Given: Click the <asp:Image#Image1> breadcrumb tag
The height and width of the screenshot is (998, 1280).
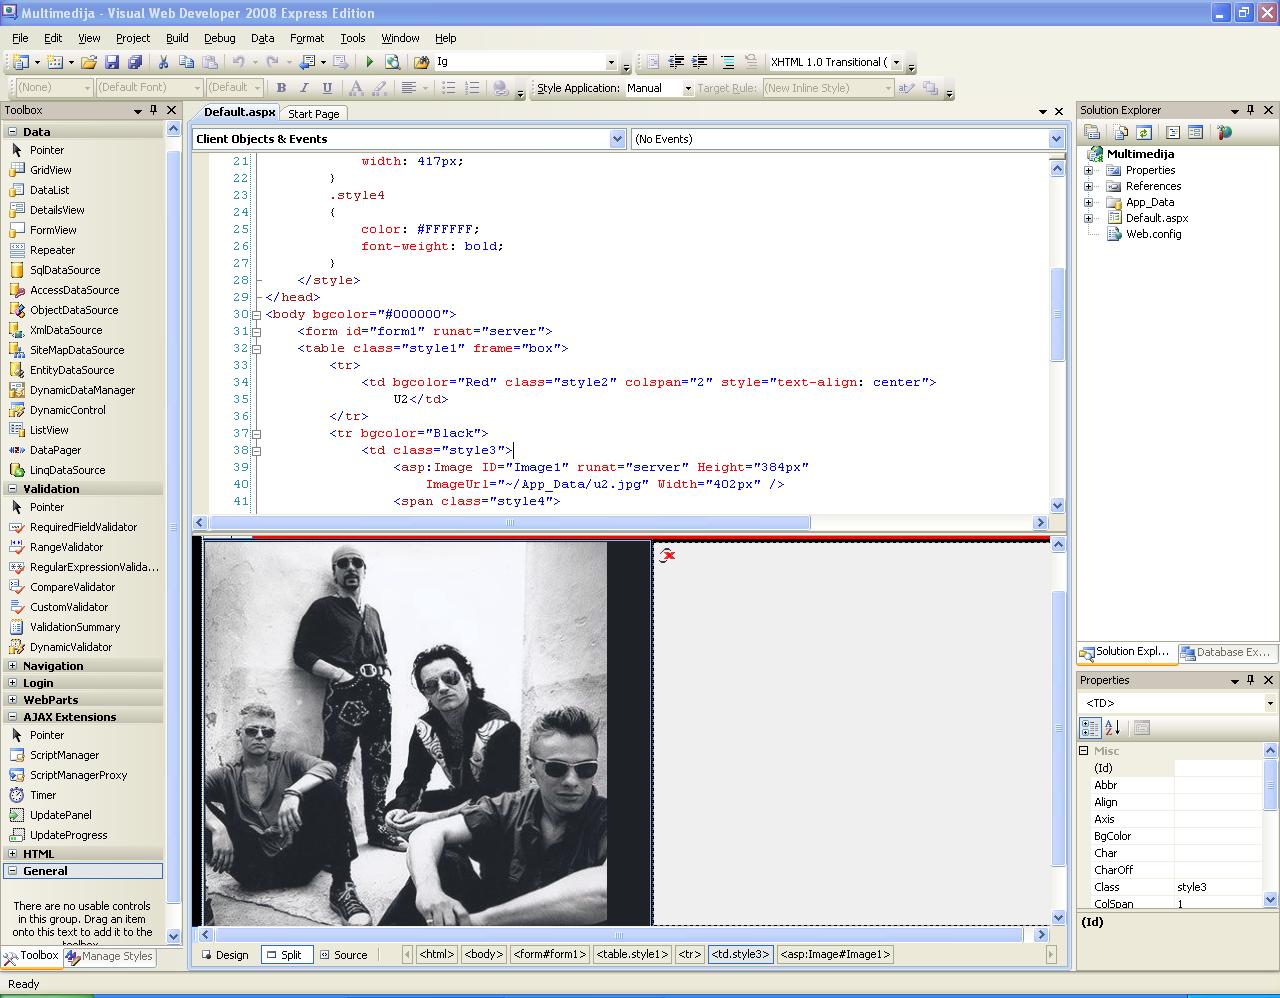Looking at the screenshot, I should (834, 954).
